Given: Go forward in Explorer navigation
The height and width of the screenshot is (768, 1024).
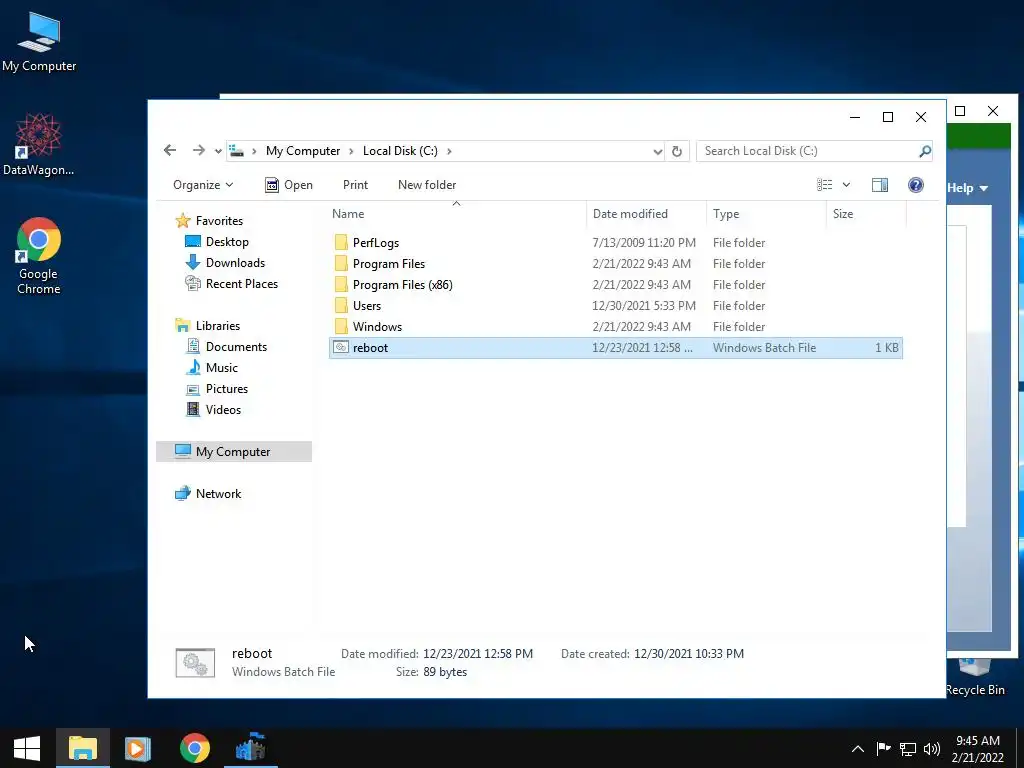Looking at the screenshot, I should pyautogui.click(x=199, y=151).
